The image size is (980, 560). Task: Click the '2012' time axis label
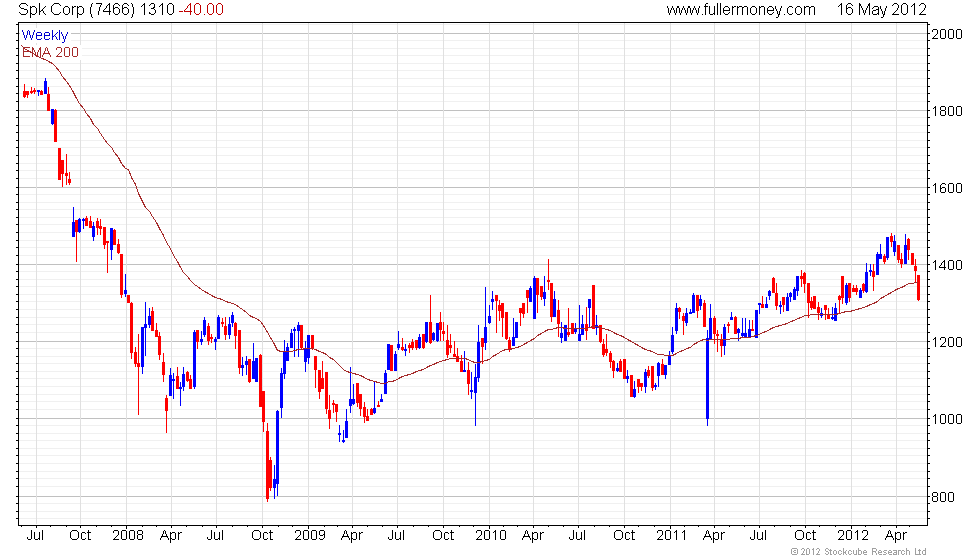(852, 536)
